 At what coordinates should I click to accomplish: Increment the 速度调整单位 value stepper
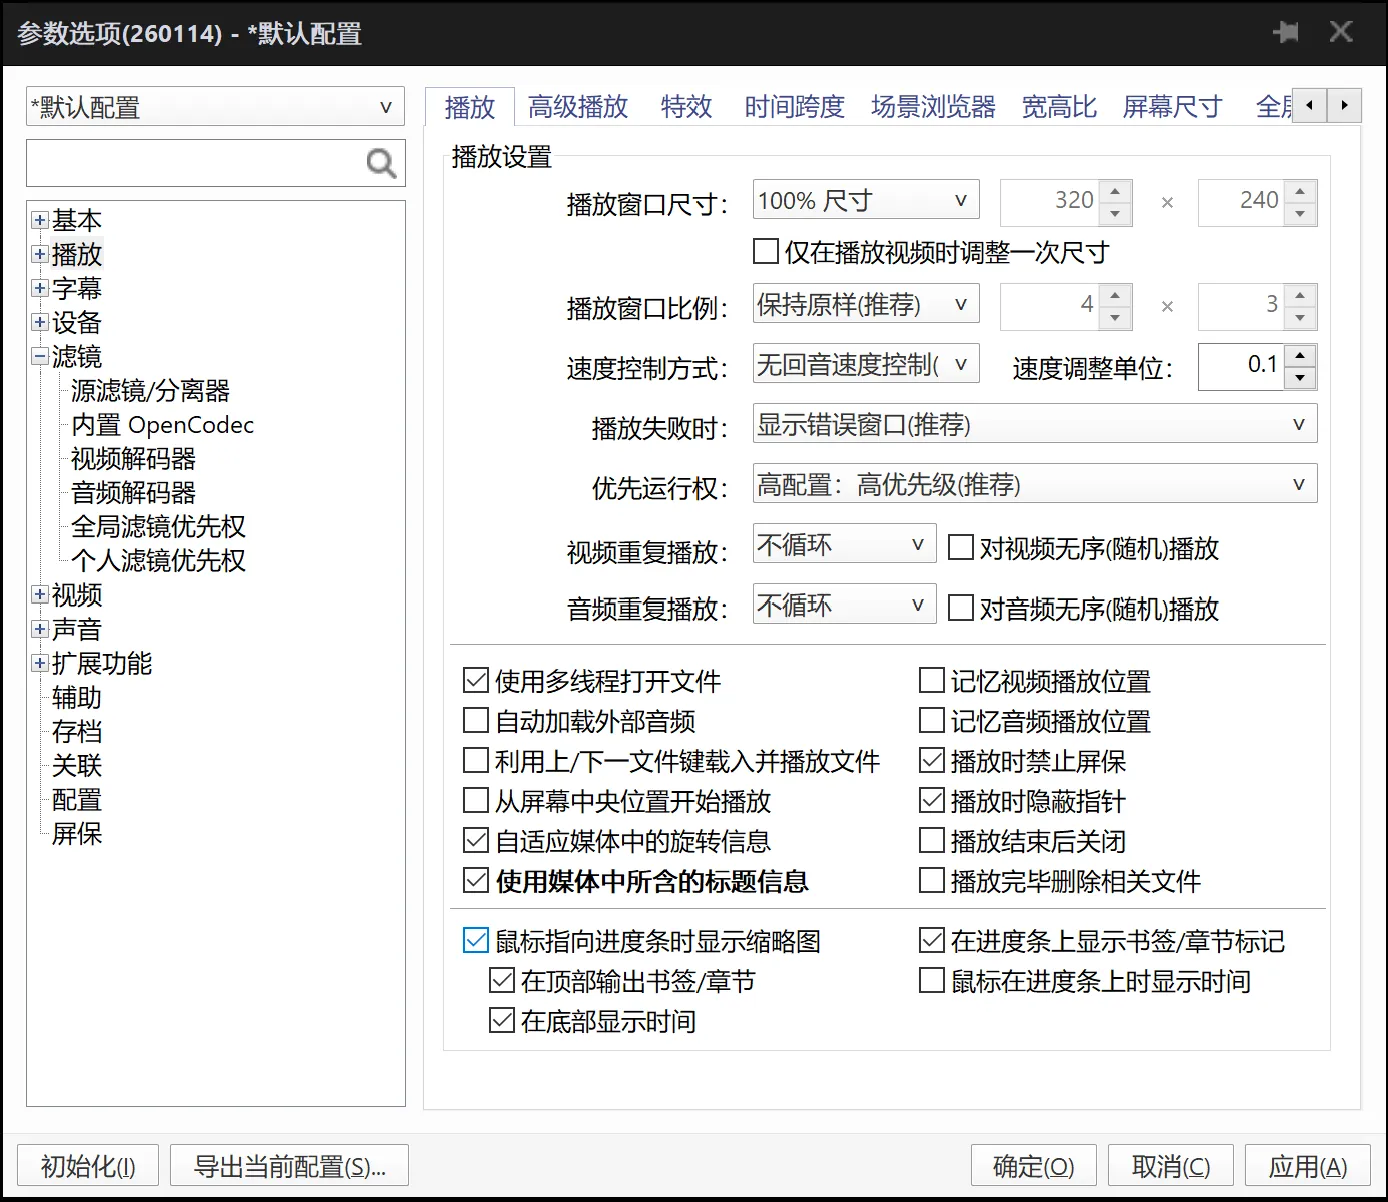(x=1299, y=357)
